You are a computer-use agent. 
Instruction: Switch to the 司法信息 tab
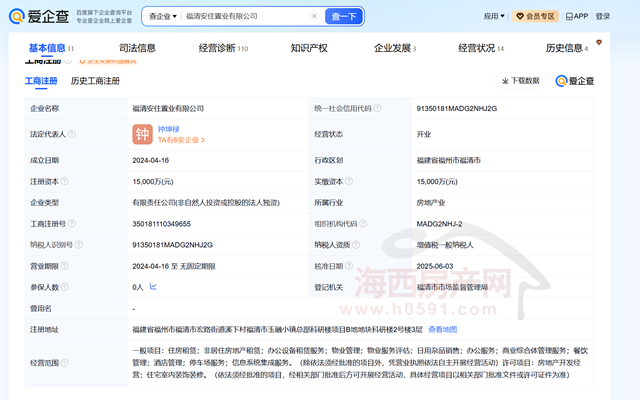tap(137, 48)
